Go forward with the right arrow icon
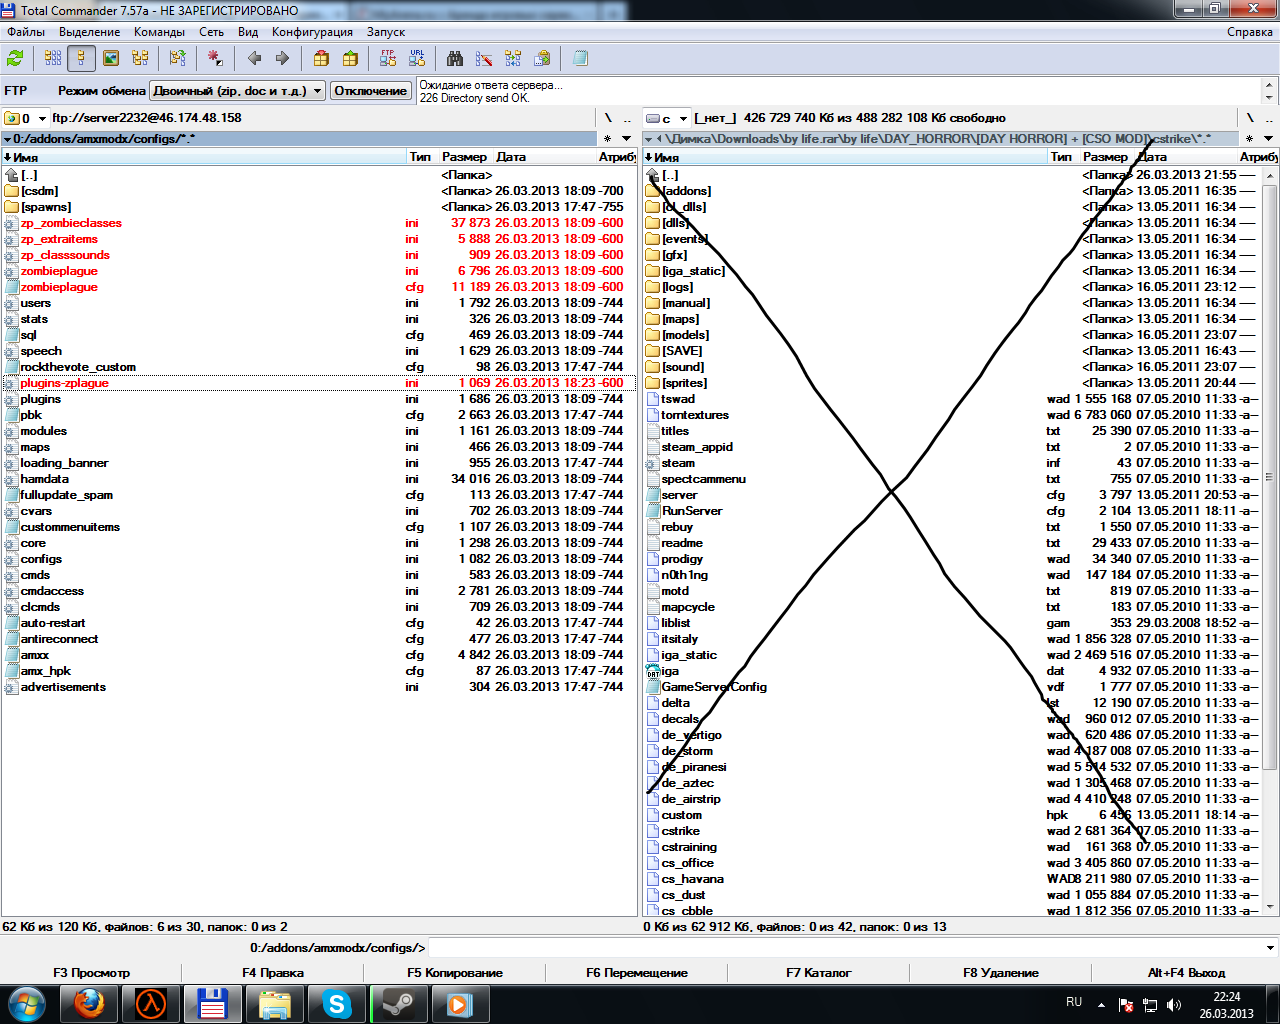 [283, 59]
